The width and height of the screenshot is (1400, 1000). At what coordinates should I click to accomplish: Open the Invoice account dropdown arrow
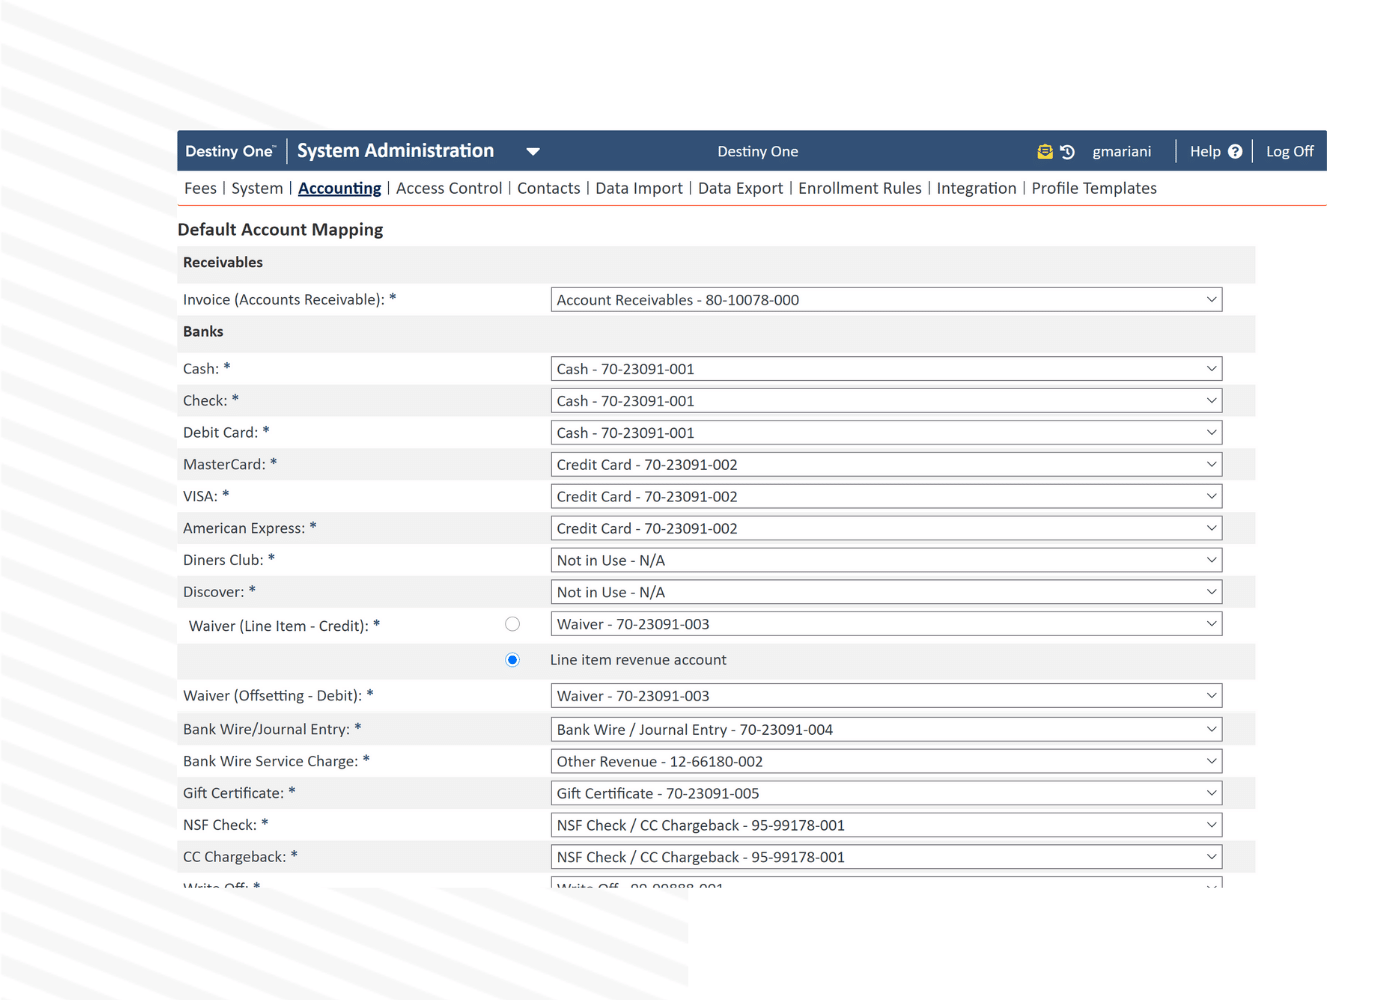coord(1210,299)
